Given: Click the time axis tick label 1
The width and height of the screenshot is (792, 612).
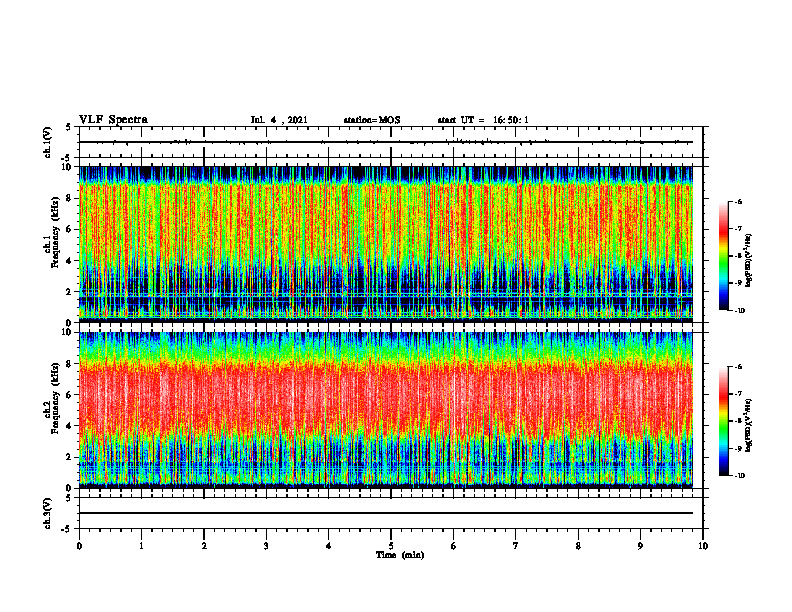Looking at the screenshot, I should pyautogui.click(x=141, y=546).
